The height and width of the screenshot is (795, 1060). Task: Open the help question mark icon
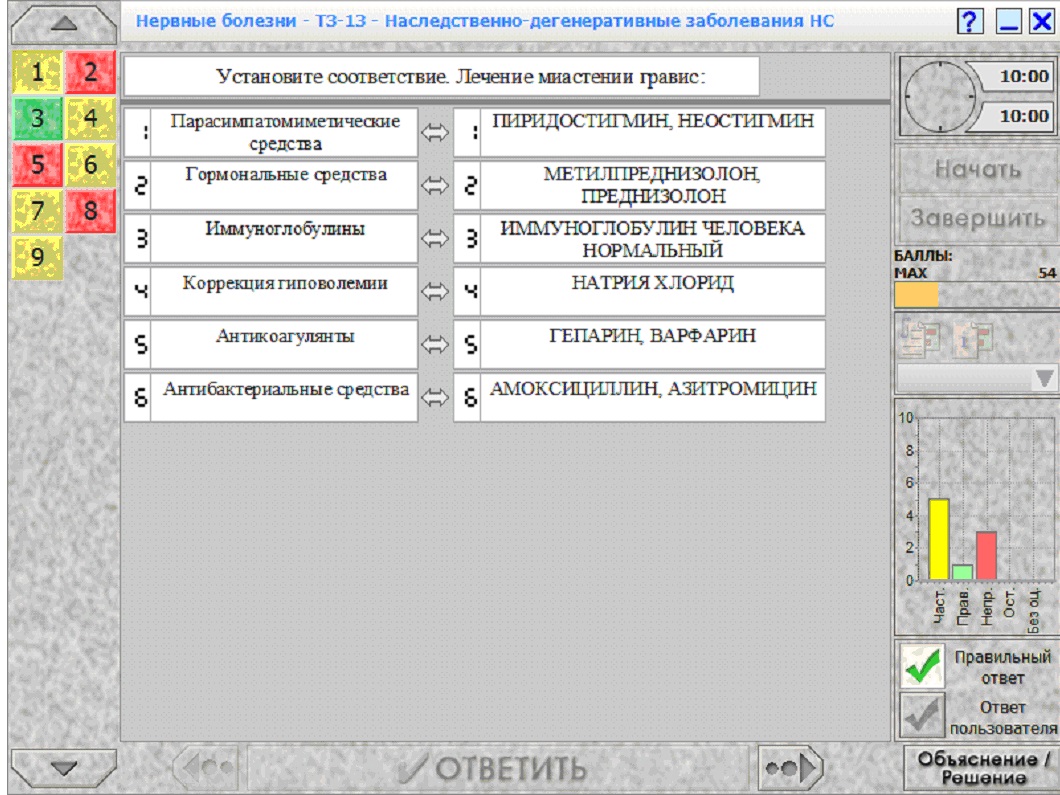pos(969,22)
